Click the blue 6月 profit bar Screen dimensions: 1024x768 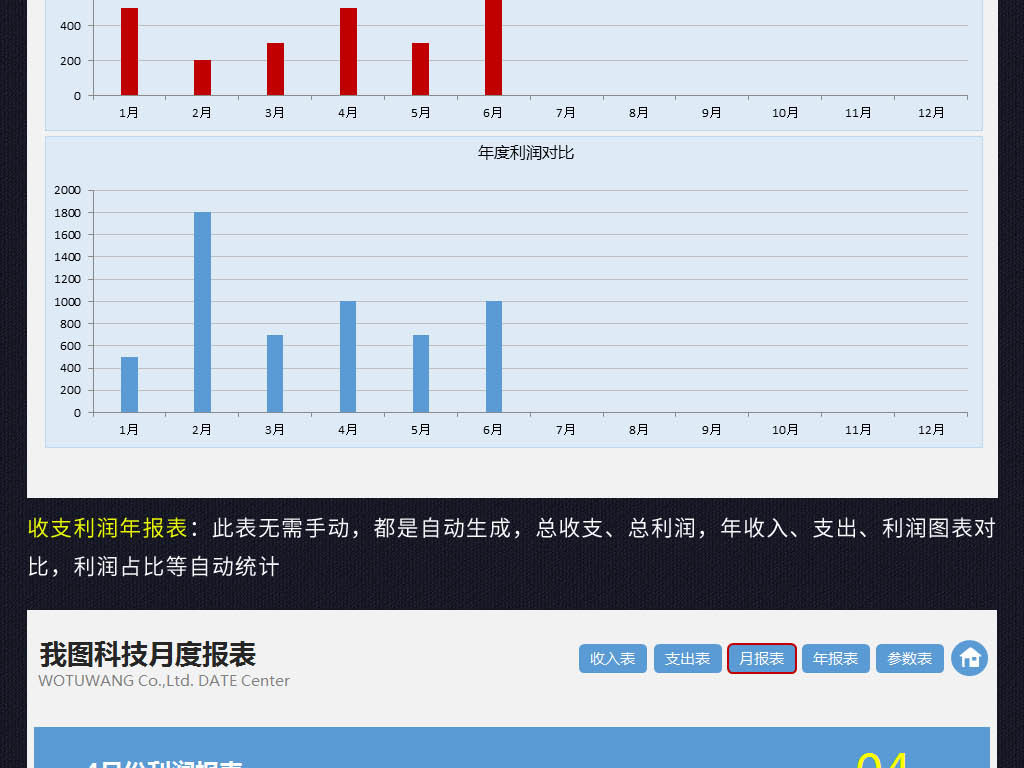tap(494, 357)
